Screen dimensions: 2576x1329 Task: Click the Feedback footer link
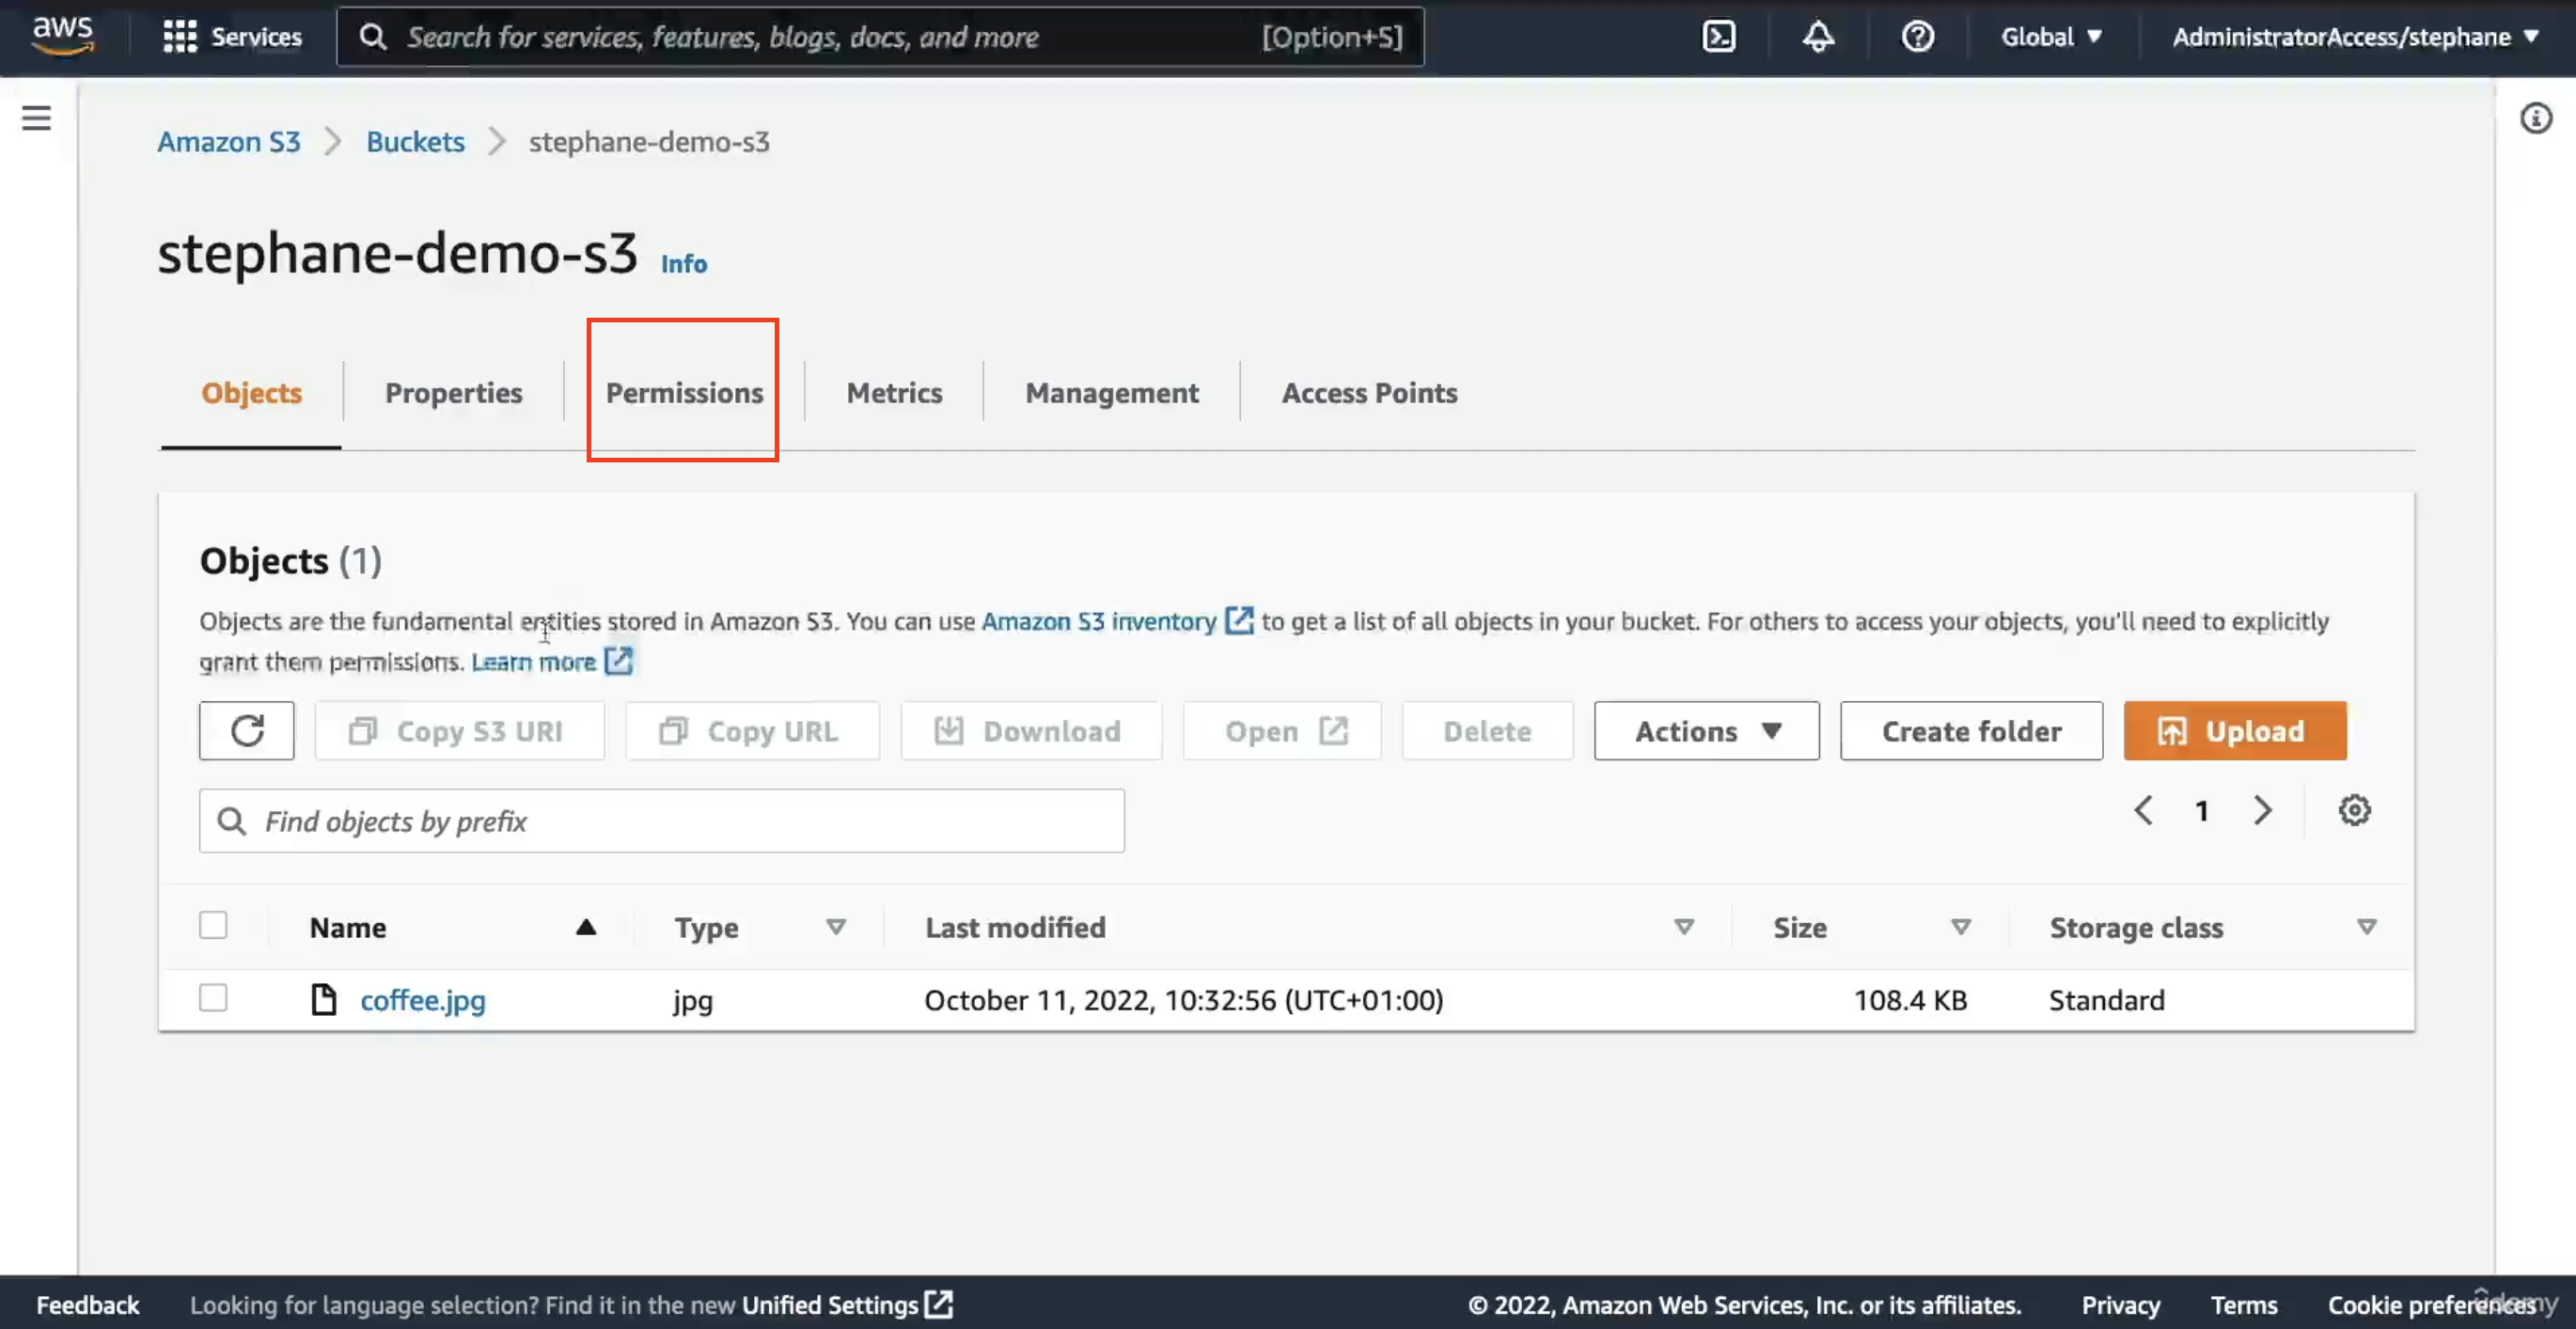click(x=88, y=1304)
